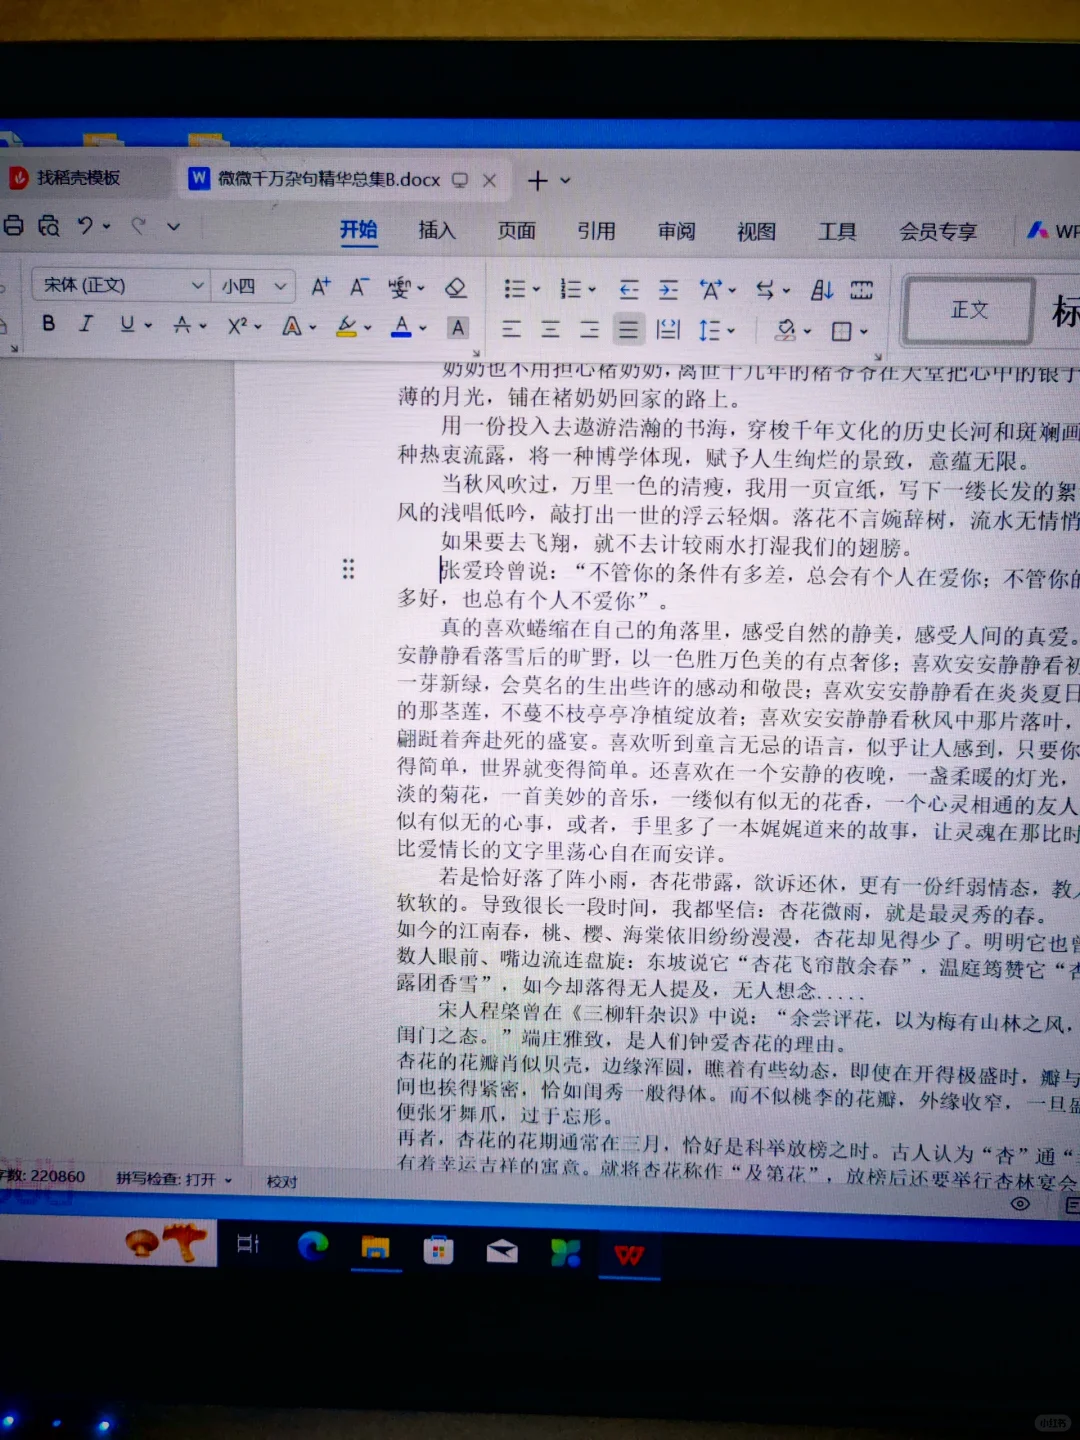The width and height of the screenshot is (1080, 1440).
Task: Click the print icon in quick access bar
Action: coord(13,226)
